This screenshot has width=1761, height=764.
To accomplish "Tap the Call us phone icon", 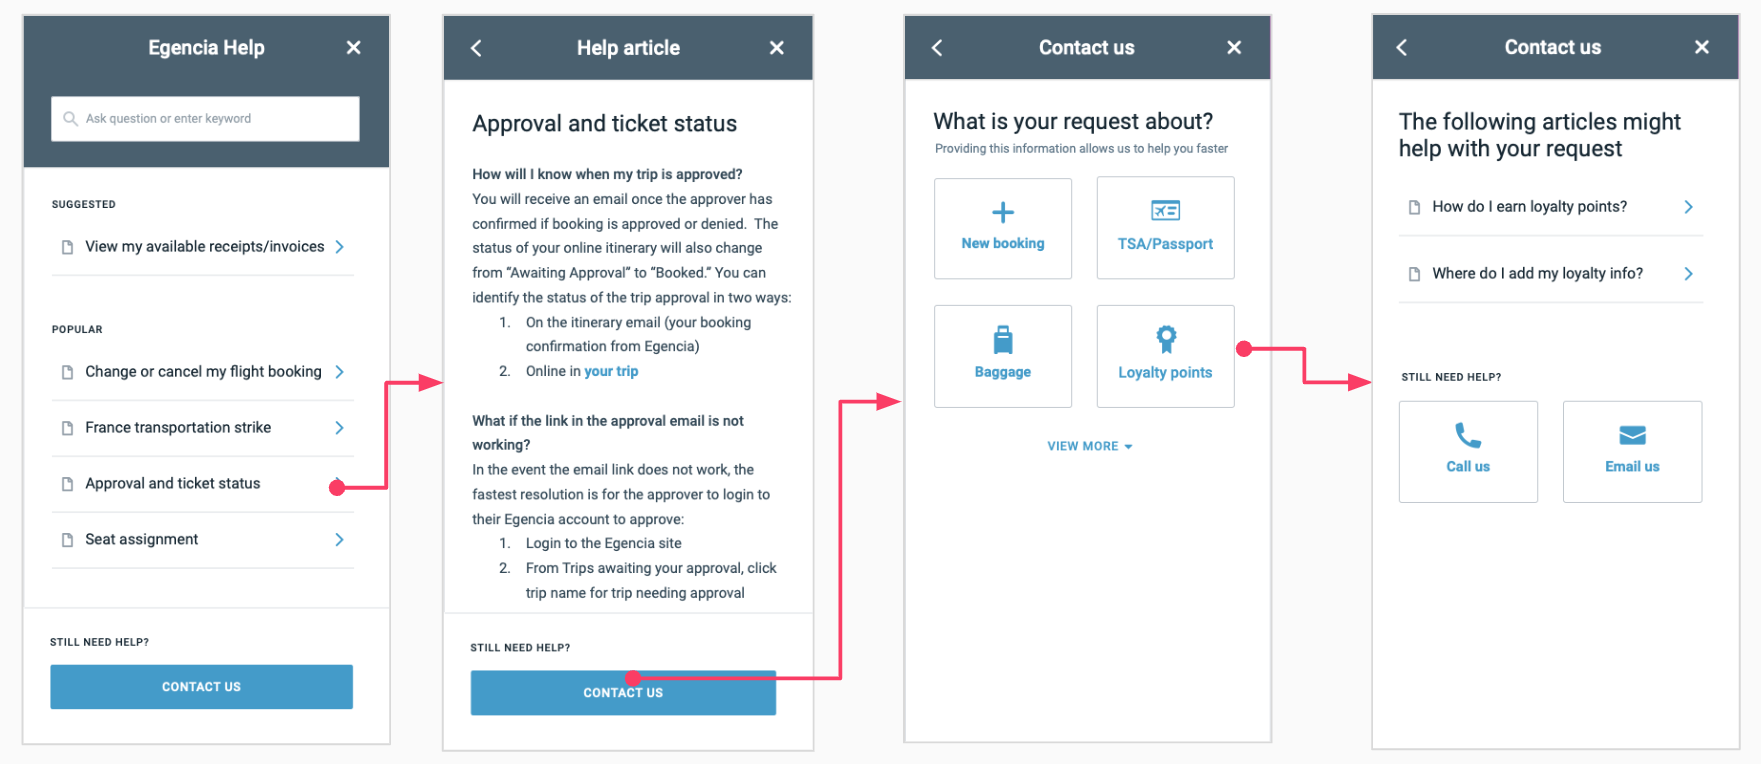I will click(x=1467, y=435).
